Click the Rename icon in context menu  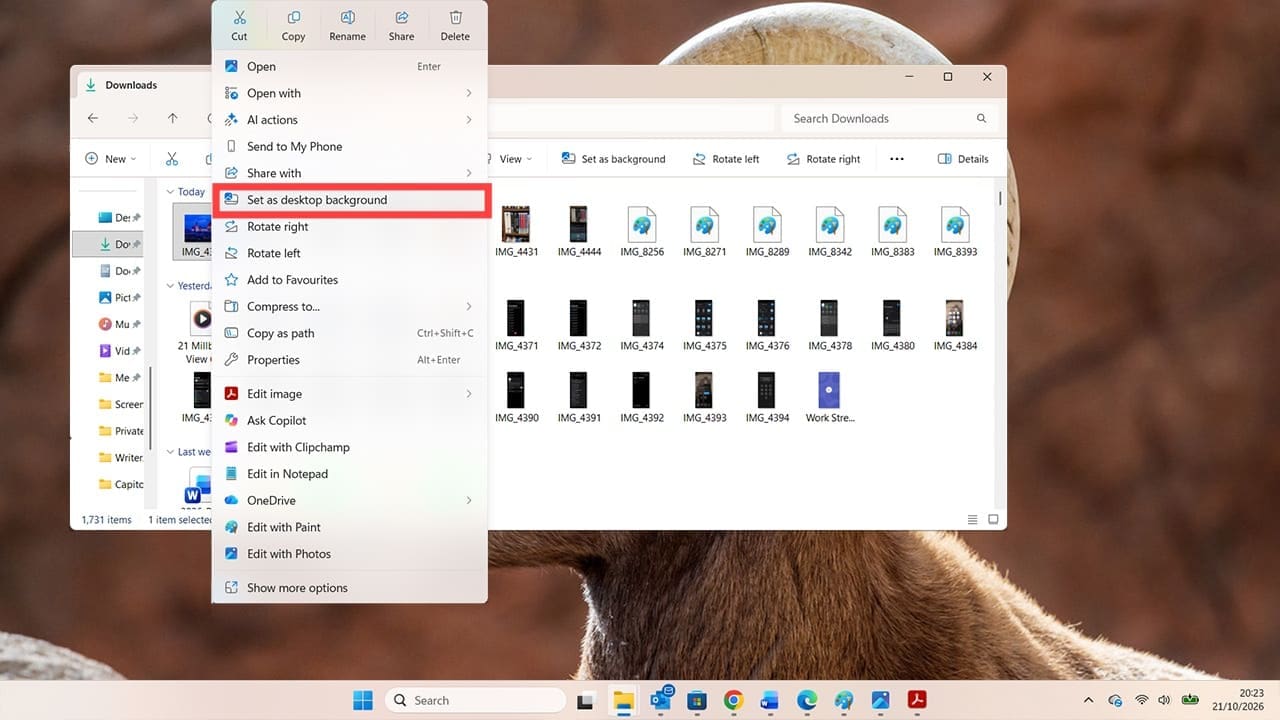[347, 18]
